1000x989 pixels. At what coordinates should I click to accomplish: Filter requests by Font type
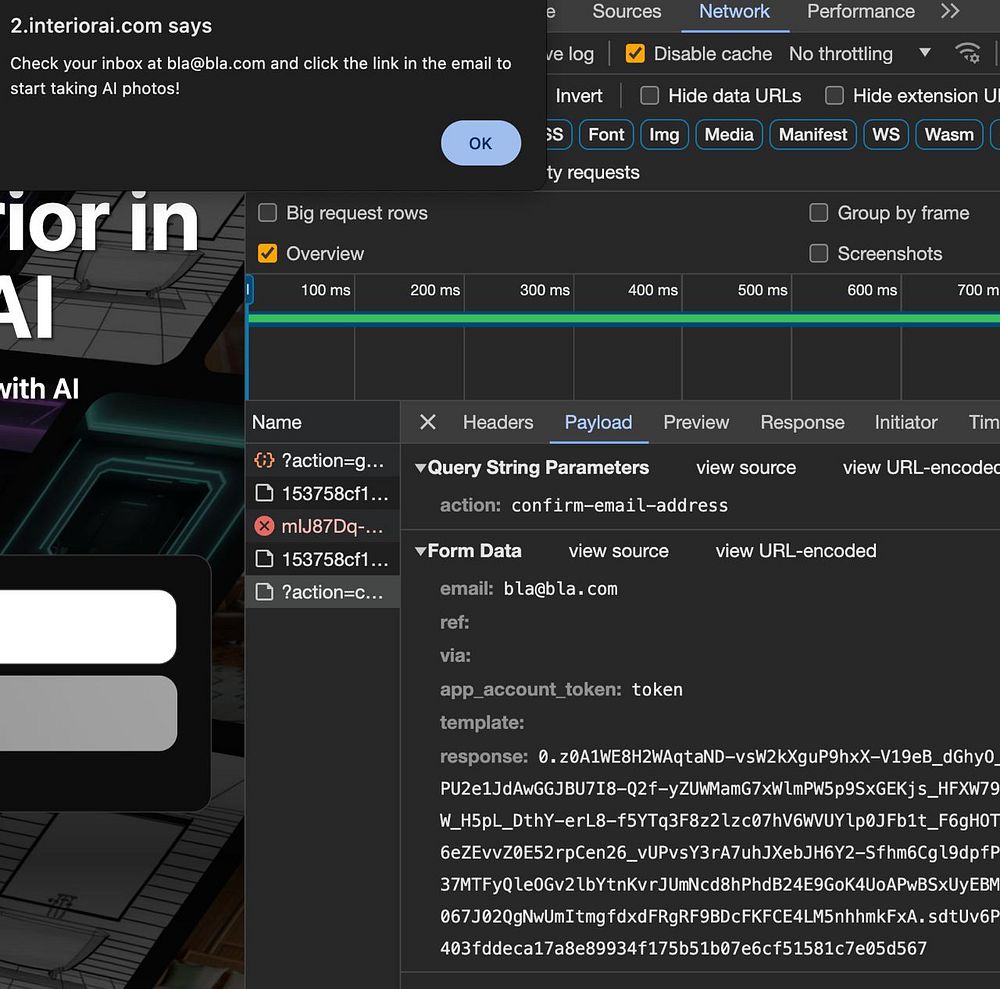tap(606, 135)
